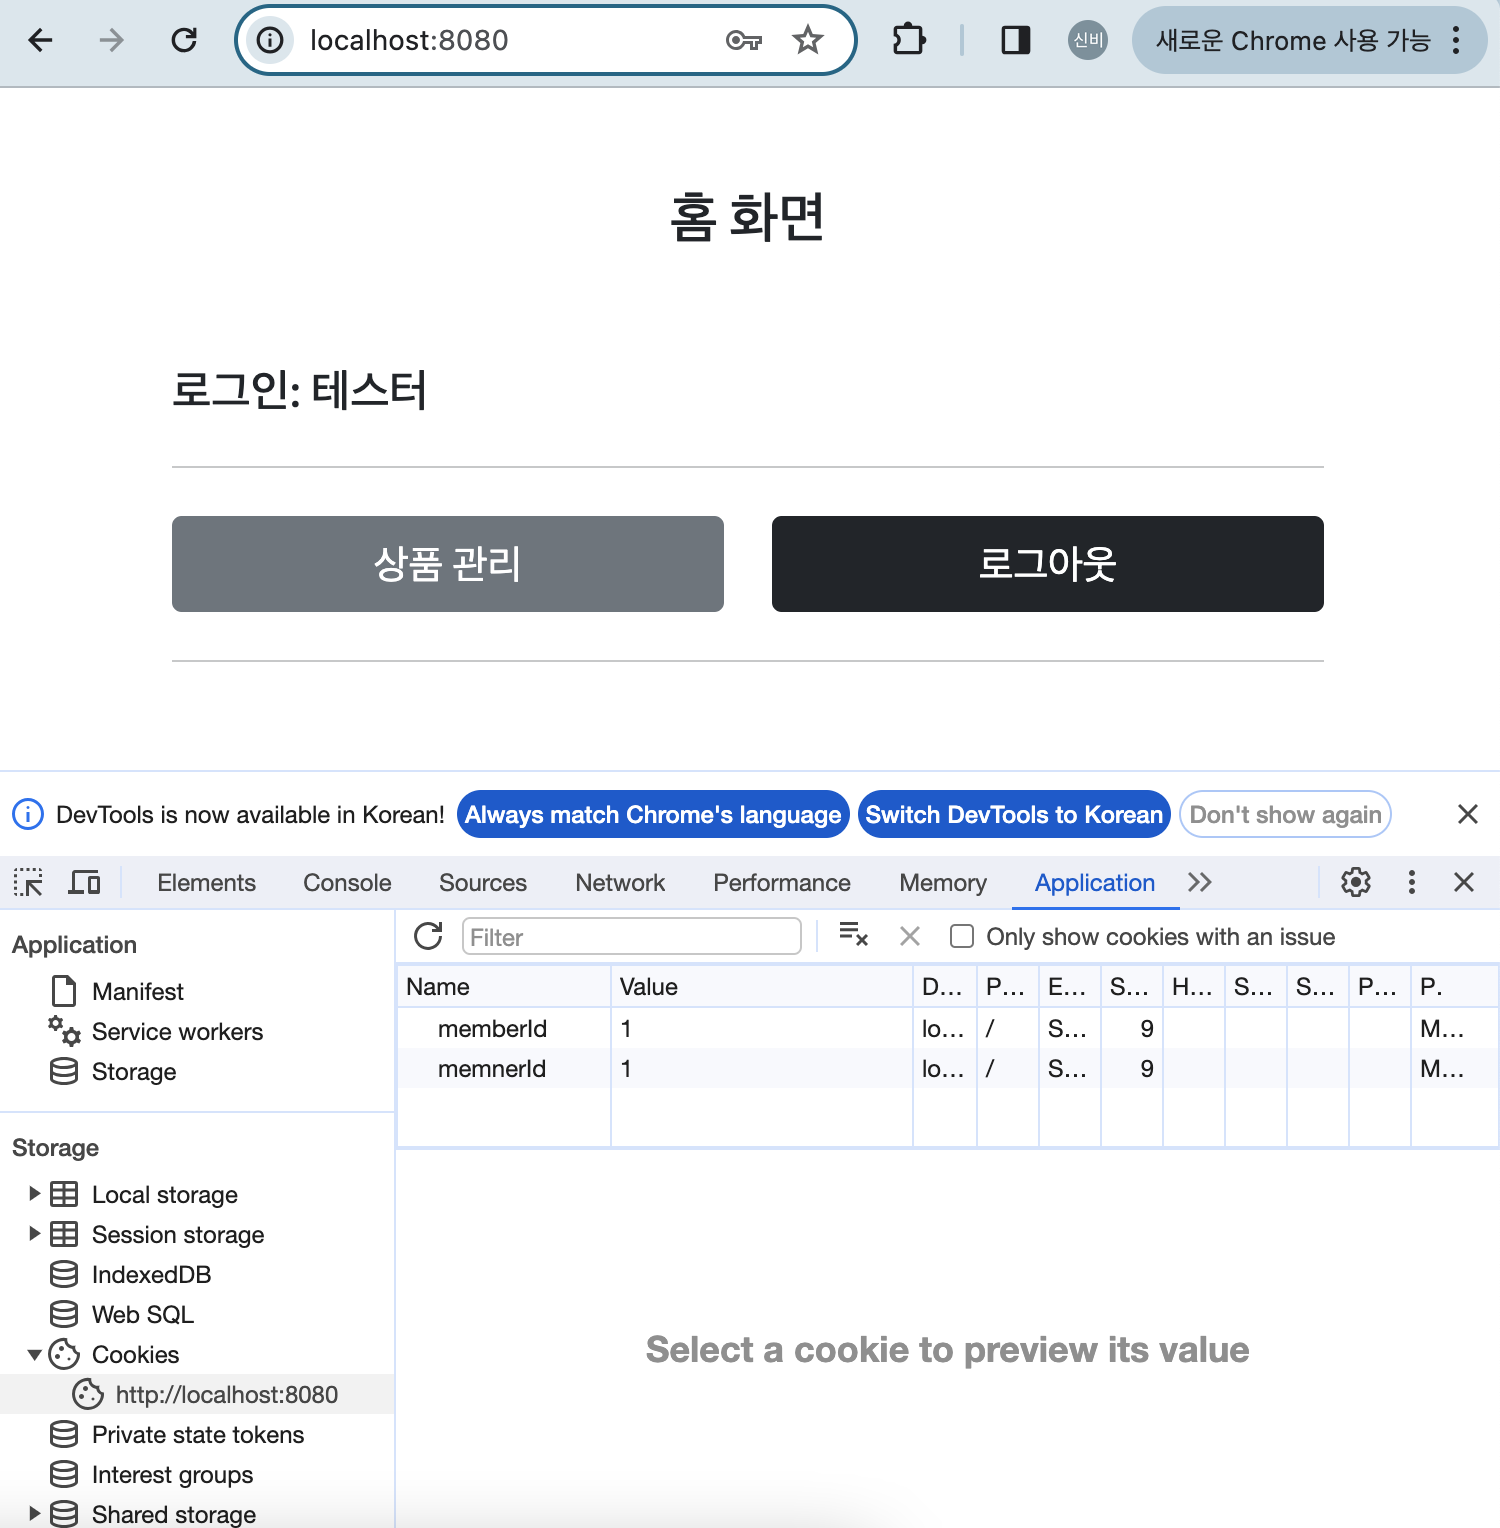The height and width of the screenshot is (1528, 1500).
Task: Click the 로그아웃 button
Action: (x=1048, y=564)
